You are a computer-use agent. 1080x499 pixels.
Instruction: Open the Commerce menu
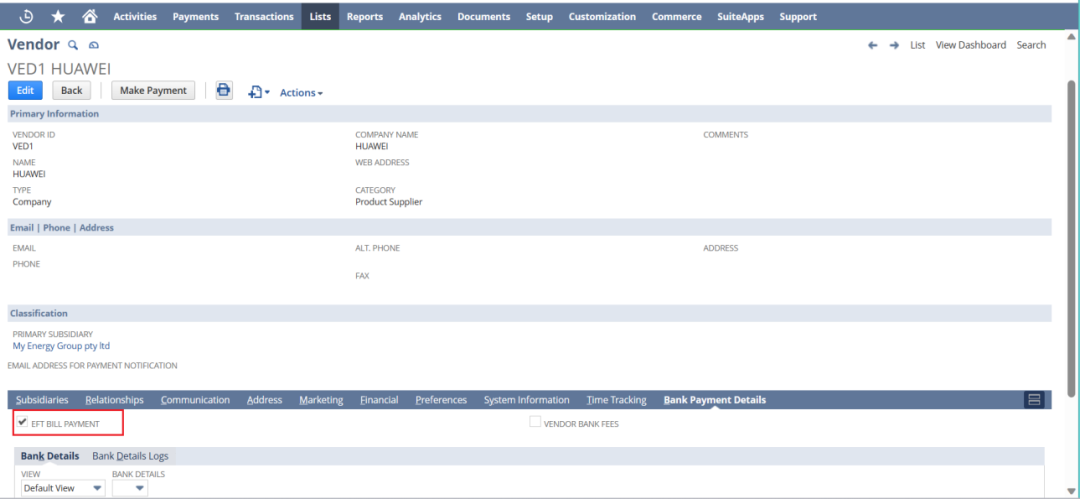[x=676, y=17]
